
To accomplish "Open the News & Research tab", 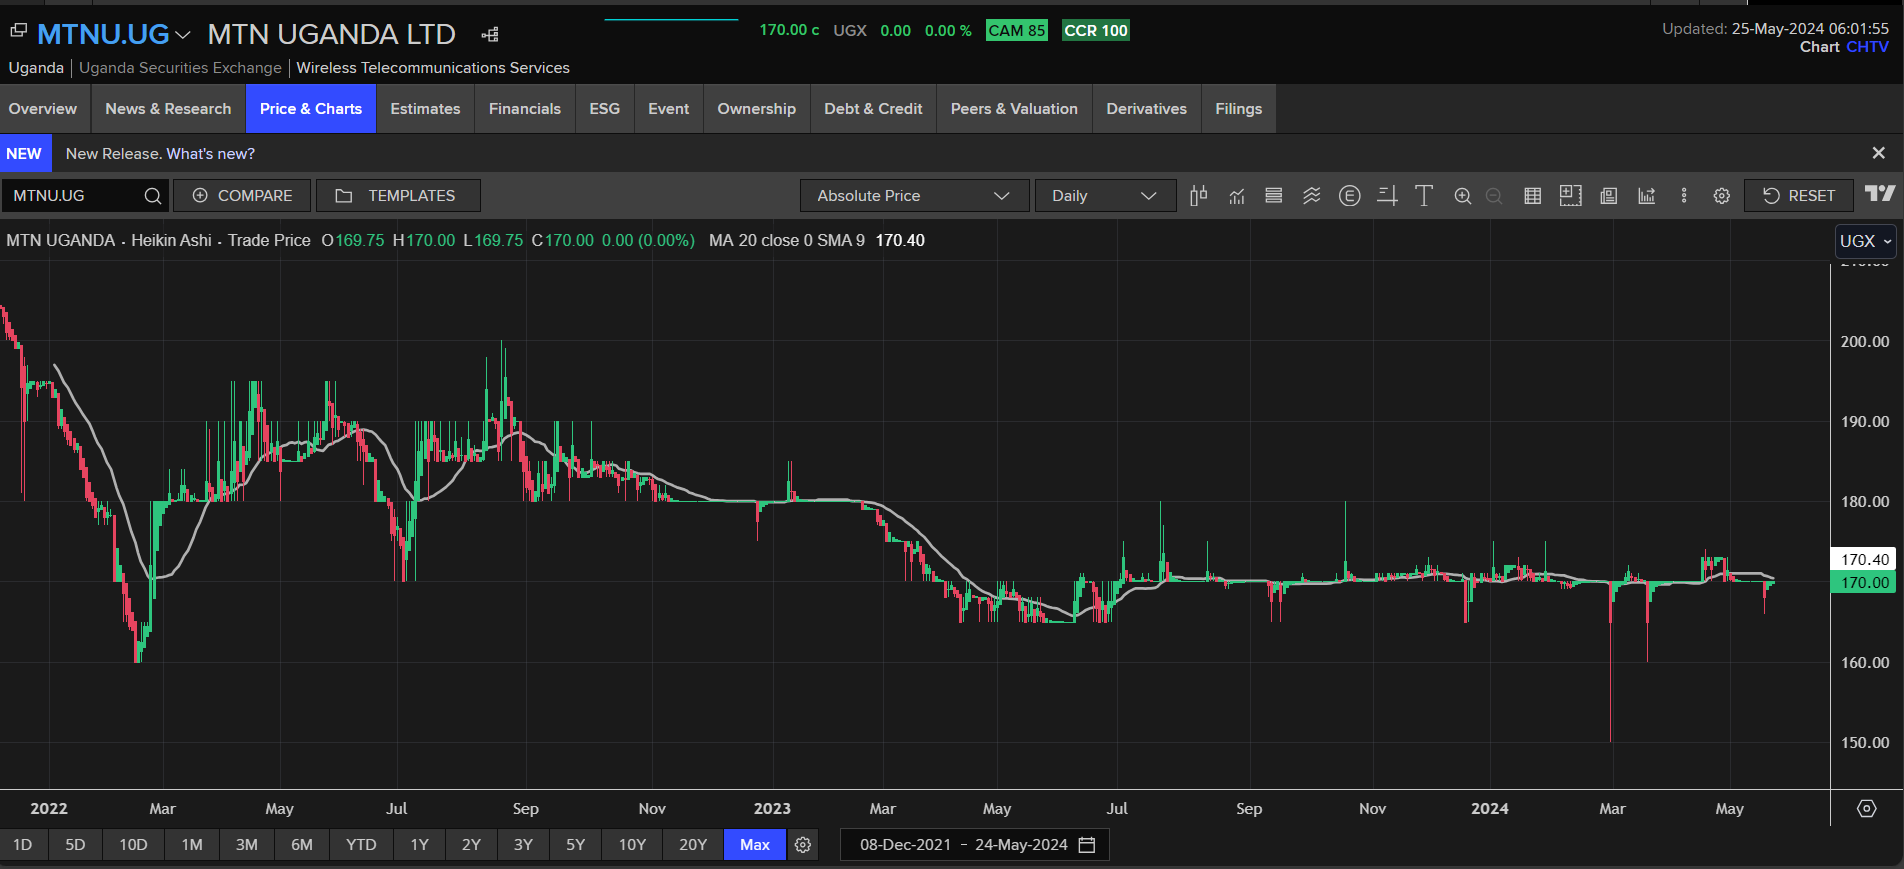I will coord(168,109).
